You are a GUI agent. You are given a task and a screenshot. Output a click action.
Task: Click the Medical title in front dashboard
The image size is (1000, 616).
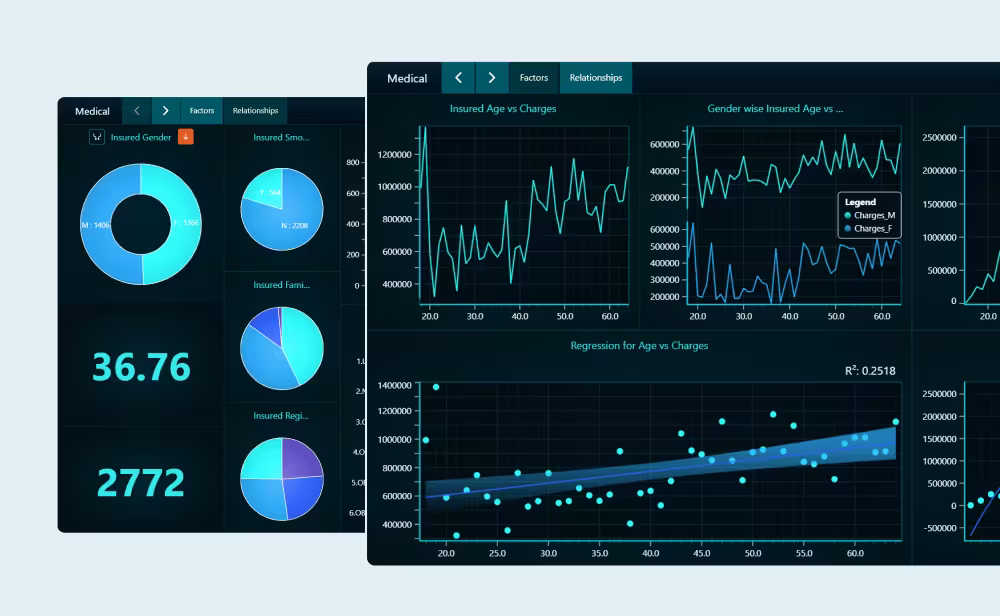[407, 78]
